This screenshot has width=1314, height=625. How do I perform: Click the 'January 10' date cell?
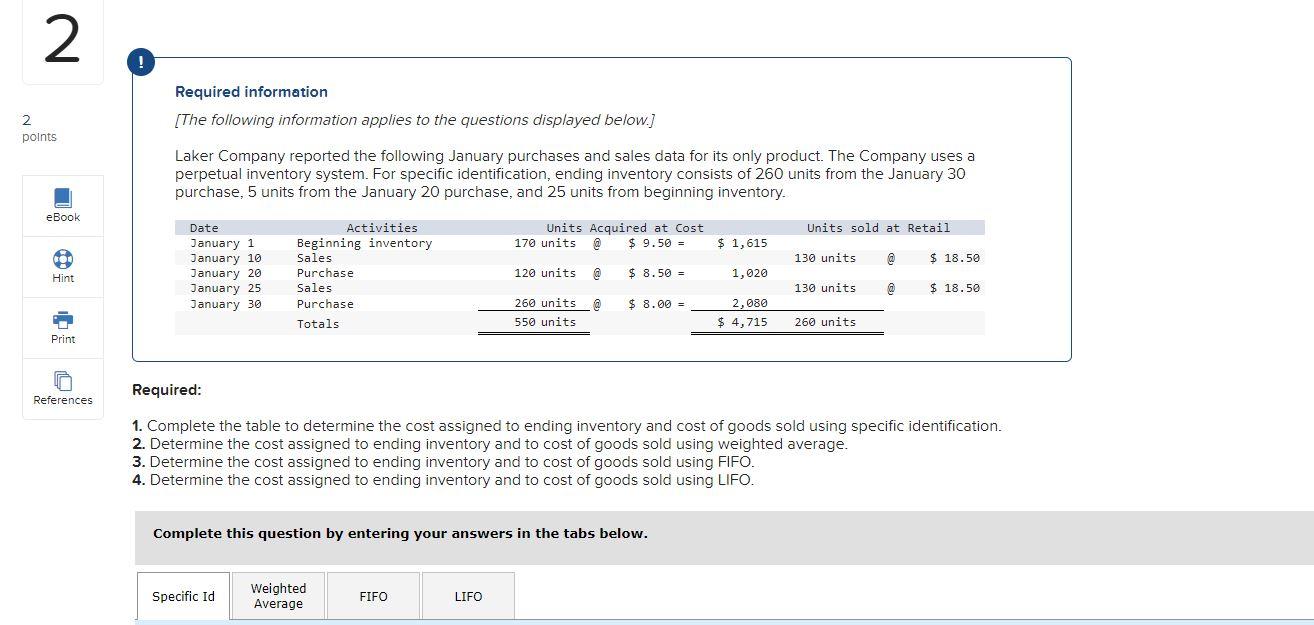225,258
